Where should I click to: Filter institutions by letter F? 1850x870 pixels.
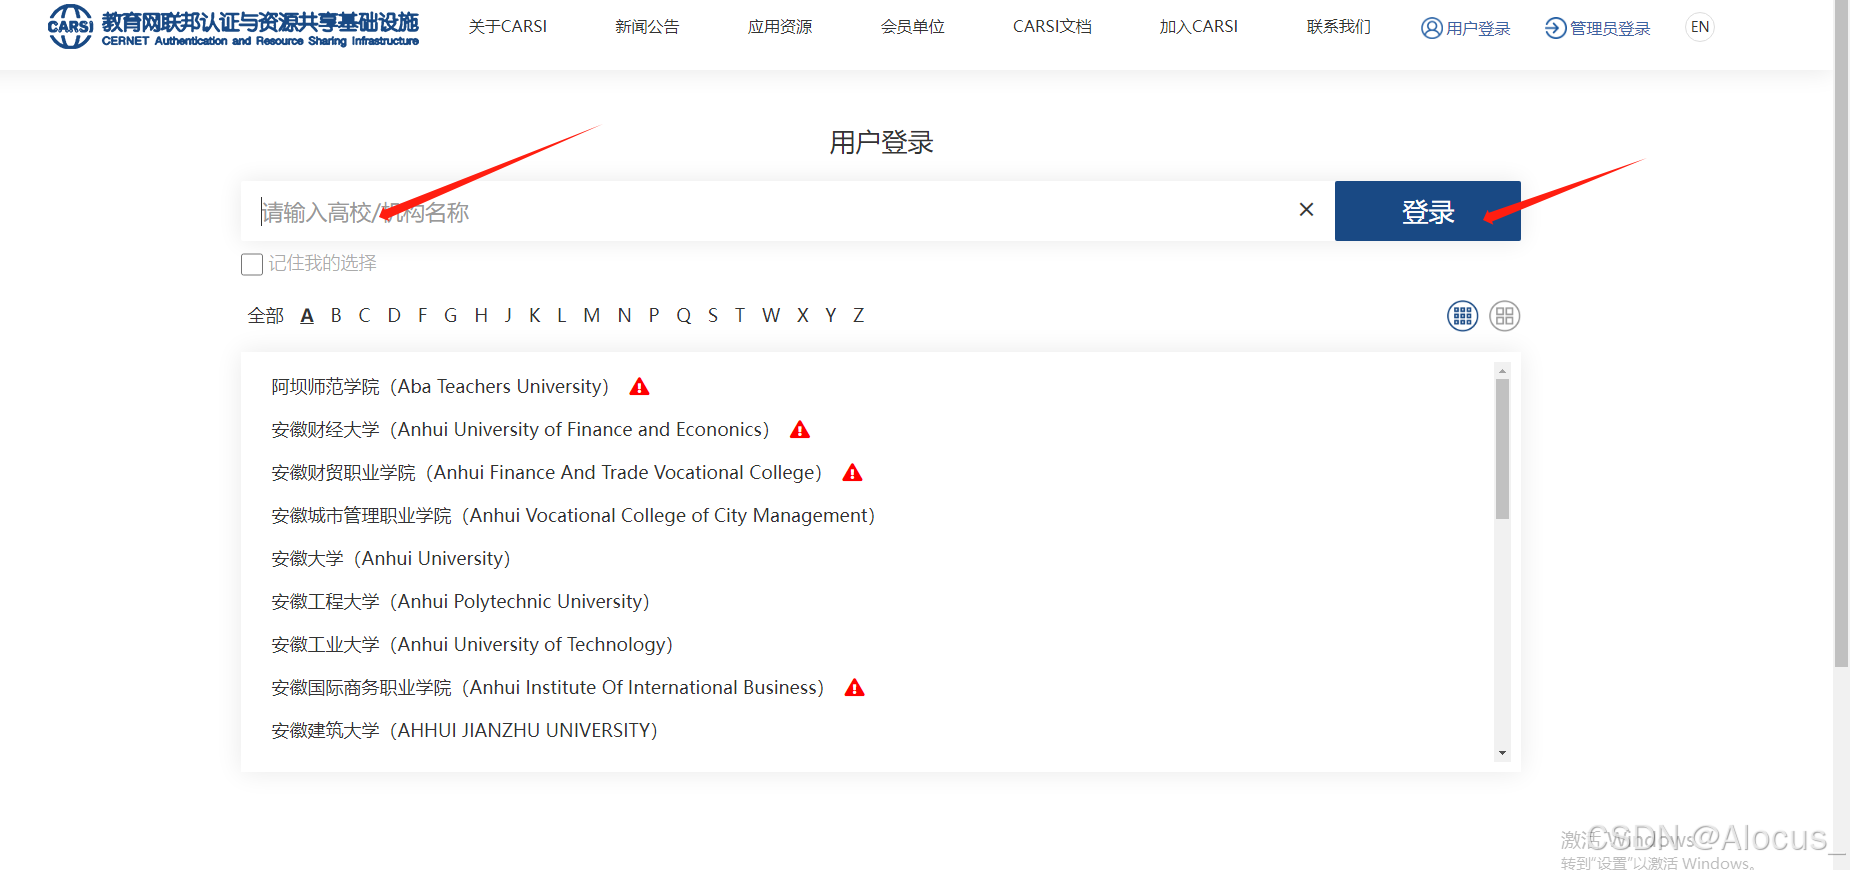[422, 316]
